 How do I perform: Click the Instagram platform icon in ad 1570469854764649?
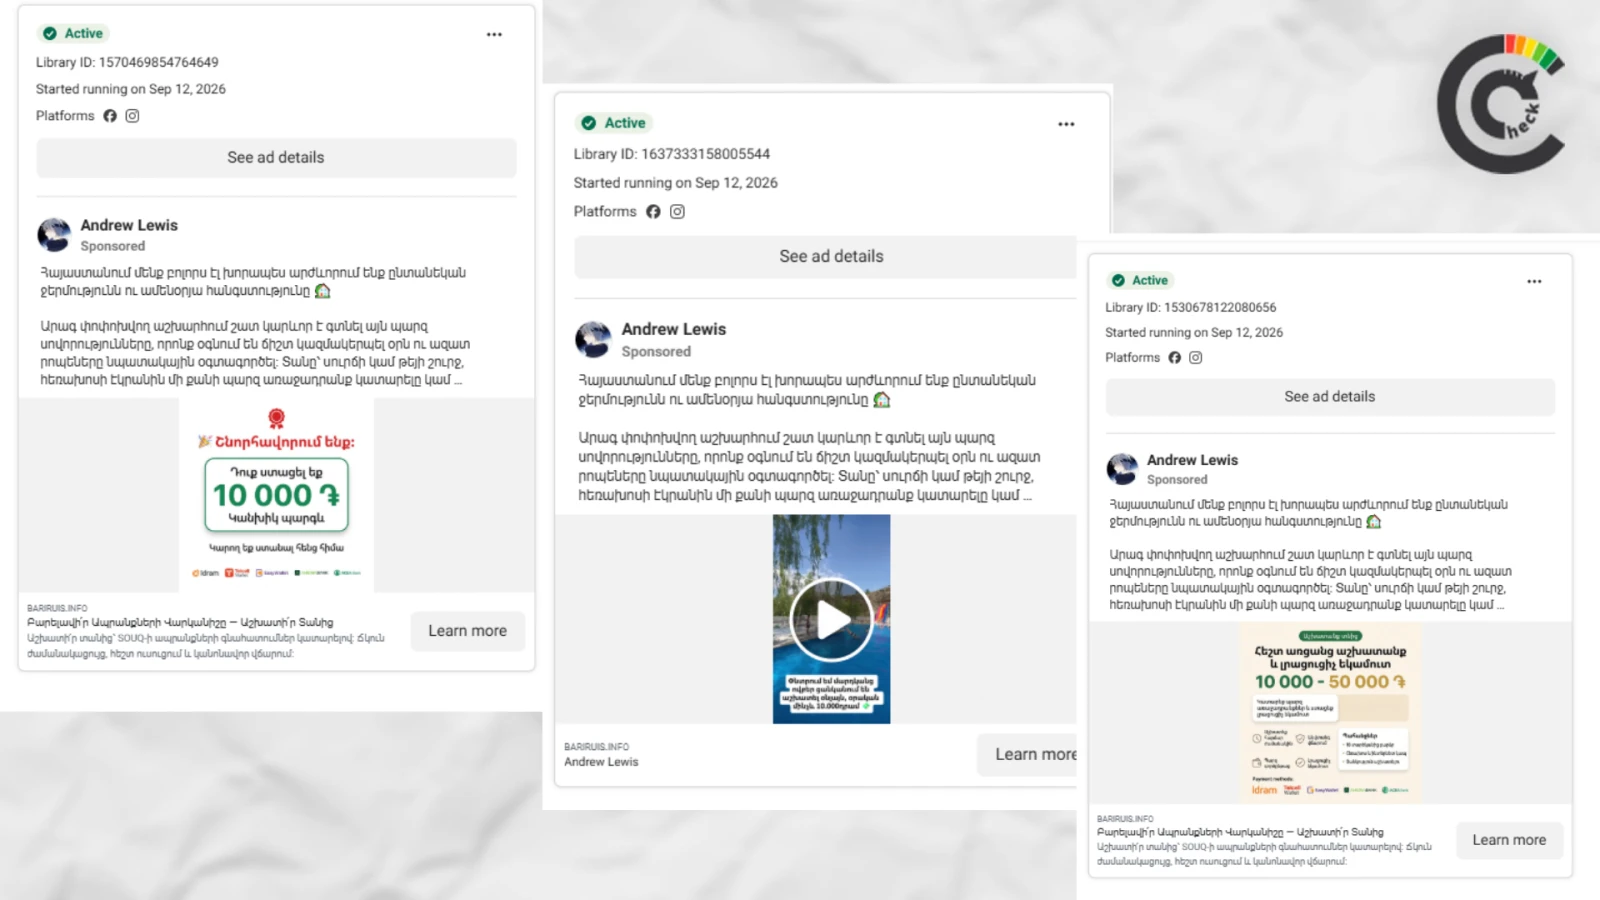132,116
